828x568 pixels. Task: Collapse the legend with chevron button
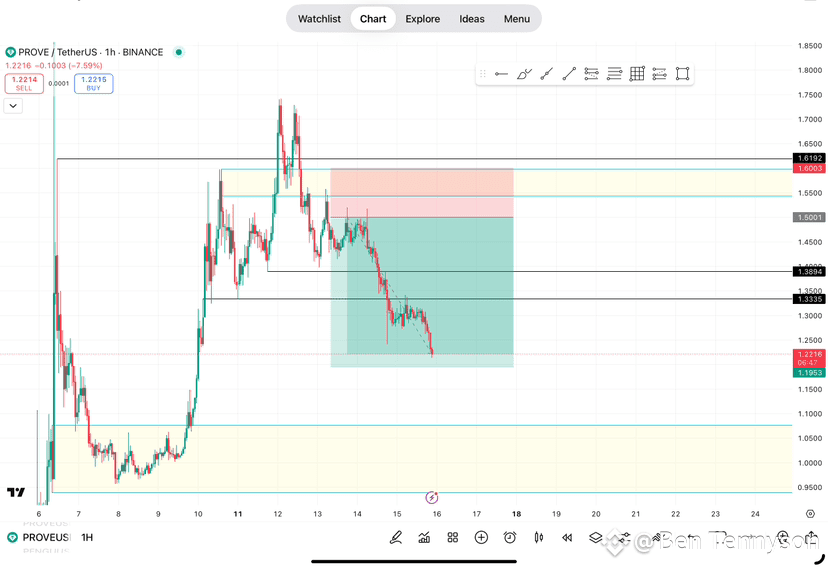click(13, 106)
